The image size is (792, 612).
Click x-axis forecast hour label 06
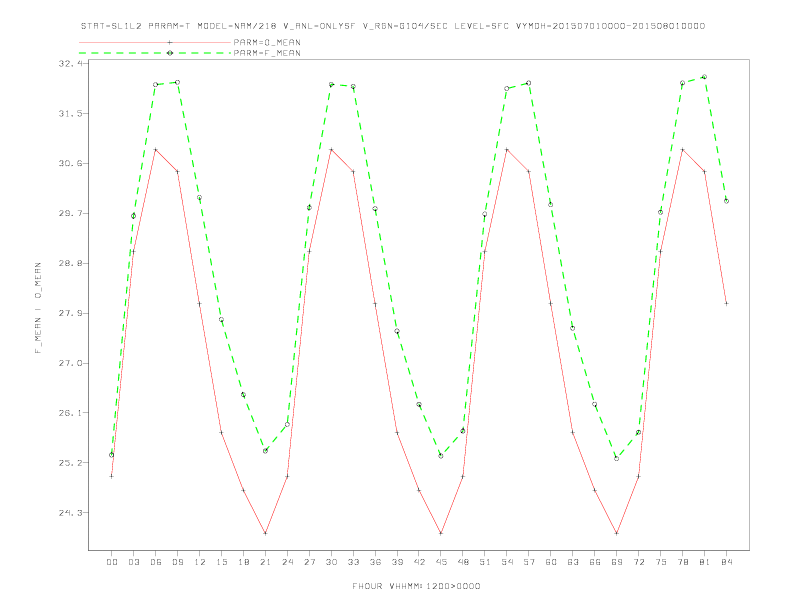tap(156, 562)
